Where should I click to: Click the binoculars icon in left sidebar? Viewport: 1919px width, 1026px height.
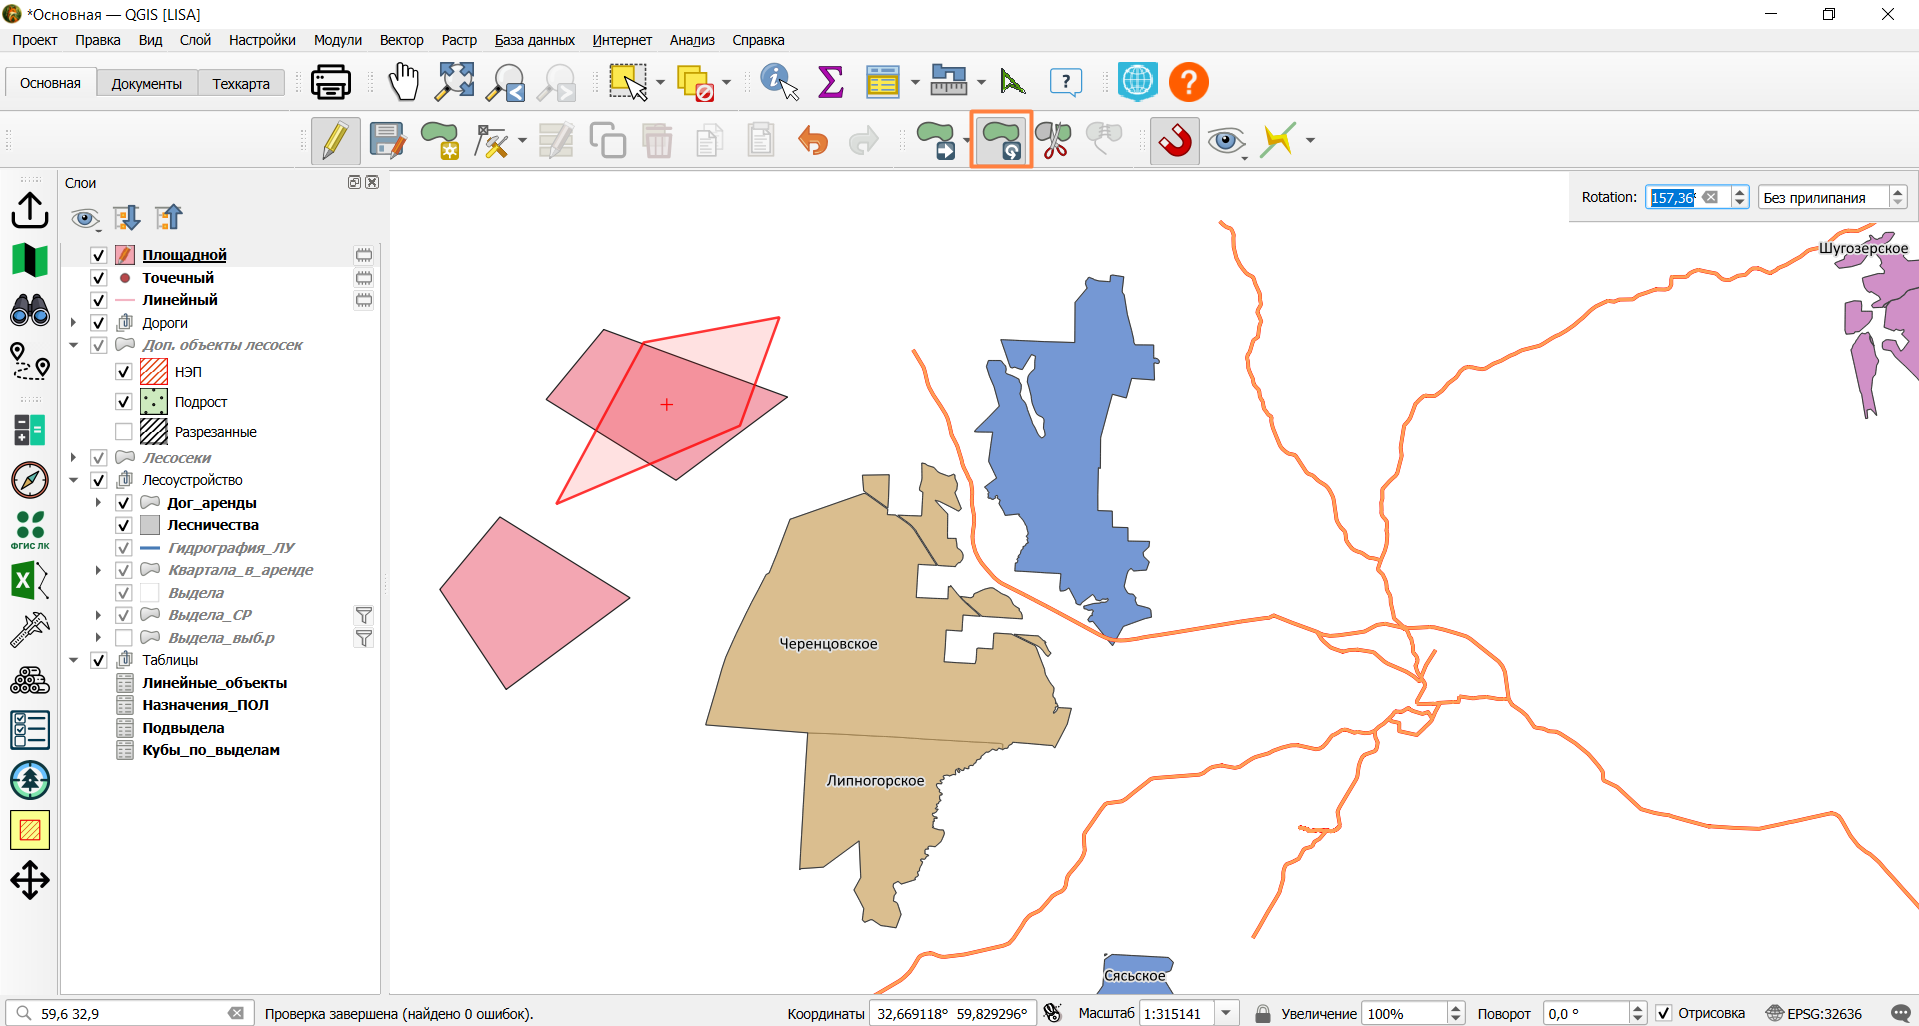30,310
